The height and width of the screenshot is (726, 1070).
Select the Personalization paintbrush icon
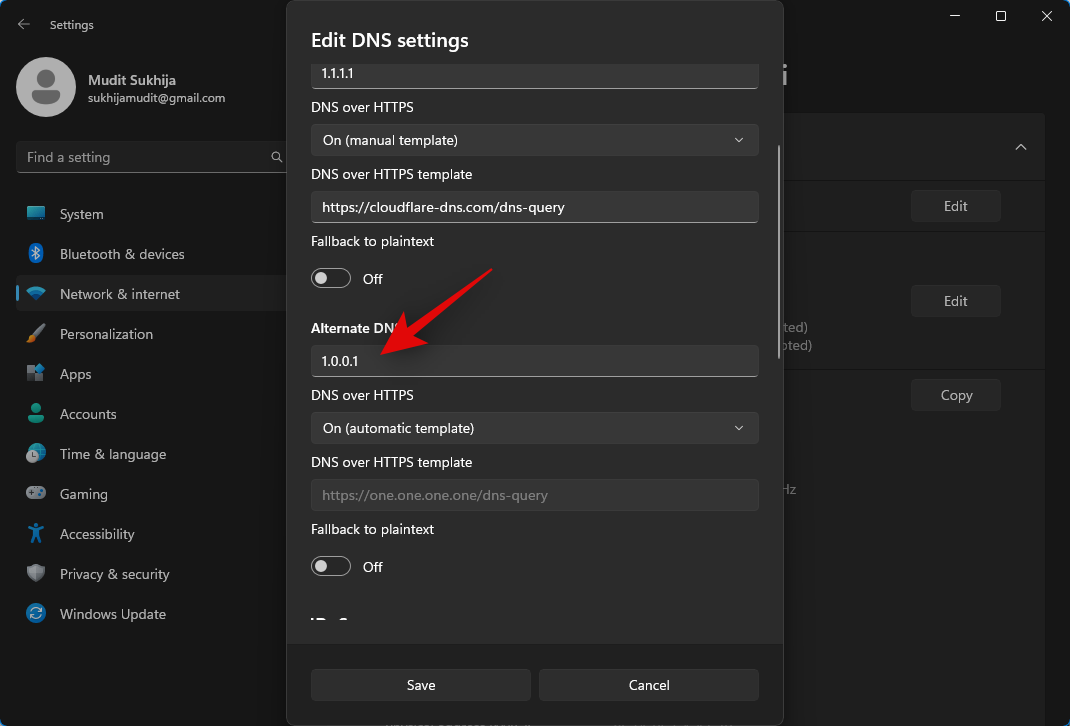coord(36,334)
